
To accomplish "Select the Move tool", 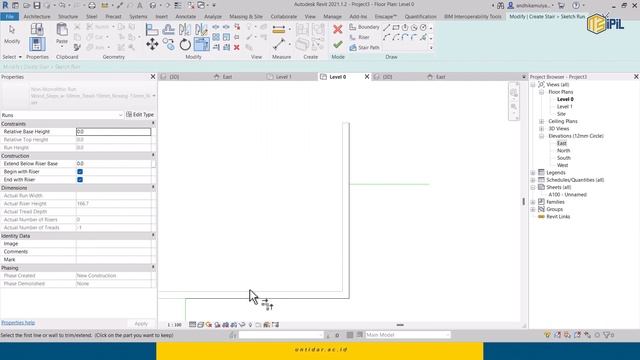I will (152, 44).
